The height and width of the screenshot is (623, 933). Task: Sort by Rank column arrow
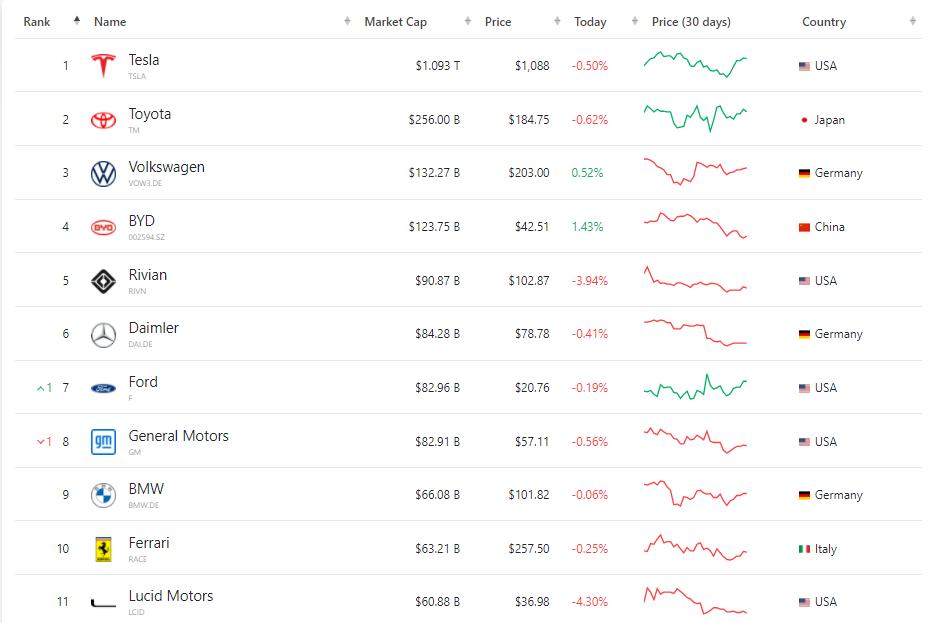[77, 21]
